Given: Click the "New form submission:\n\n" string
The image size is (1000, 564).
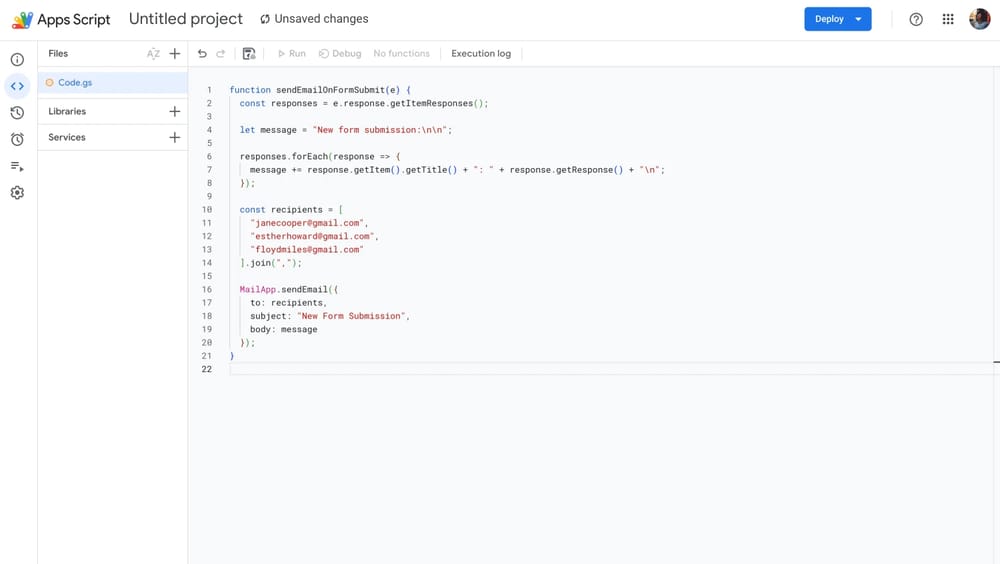Looking at the screenshot, I should point(379,130).
